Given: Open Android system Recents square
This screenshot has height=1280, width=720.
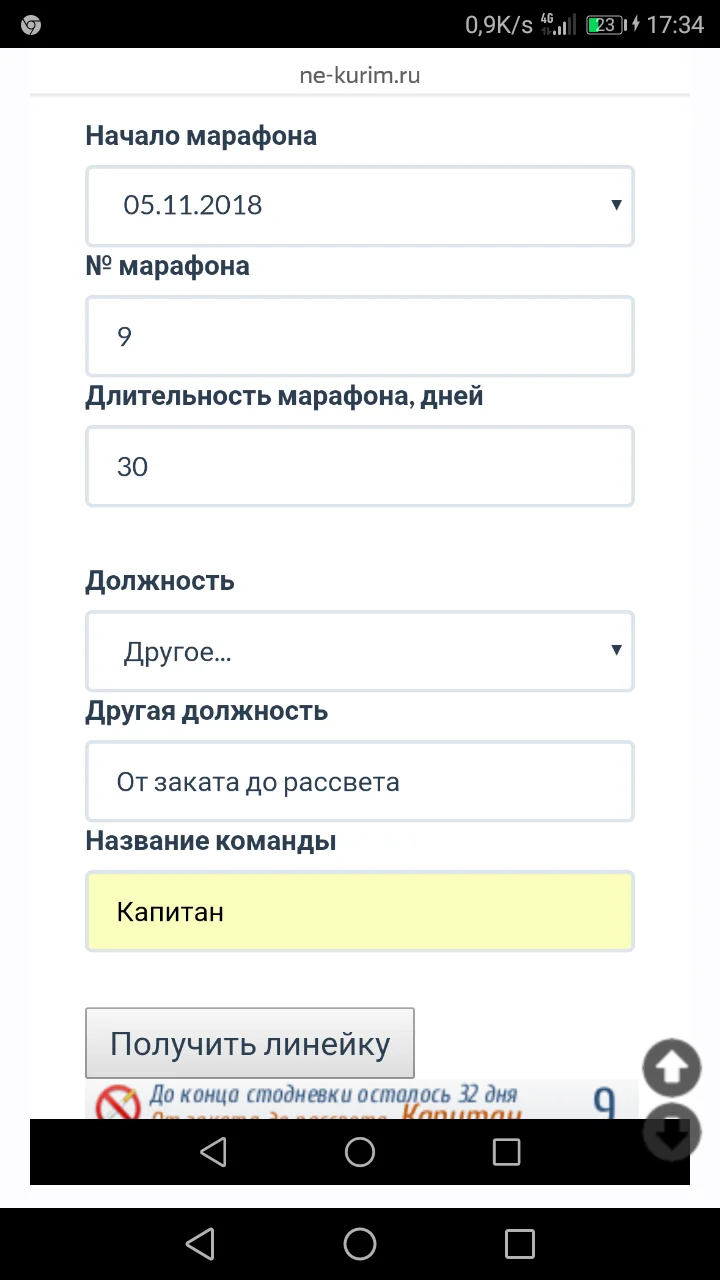Looking at the screenshot, I should tap(519, 1244).
